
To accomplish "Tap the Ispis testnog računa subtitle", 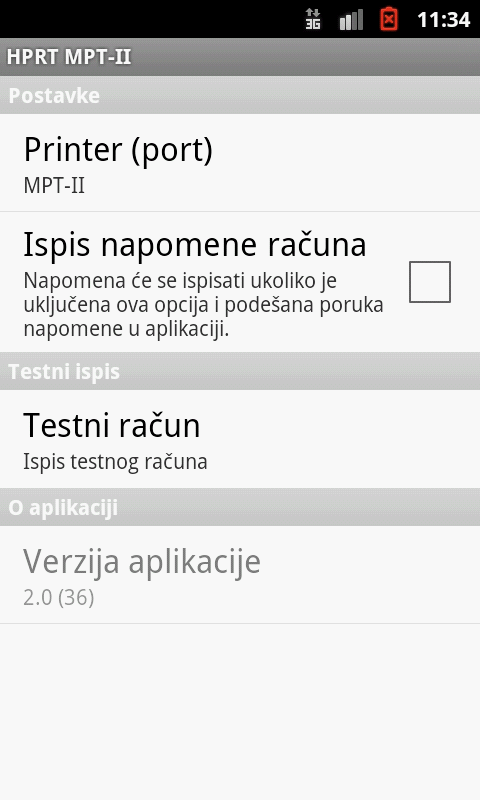I will click(x=115, y=462).
